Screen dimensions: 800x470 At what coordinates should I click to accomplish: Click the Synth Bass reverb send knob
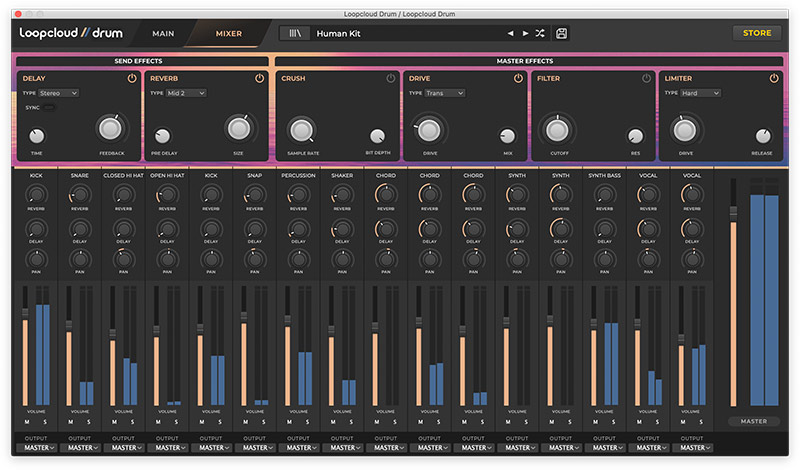(x=605, y=194)
